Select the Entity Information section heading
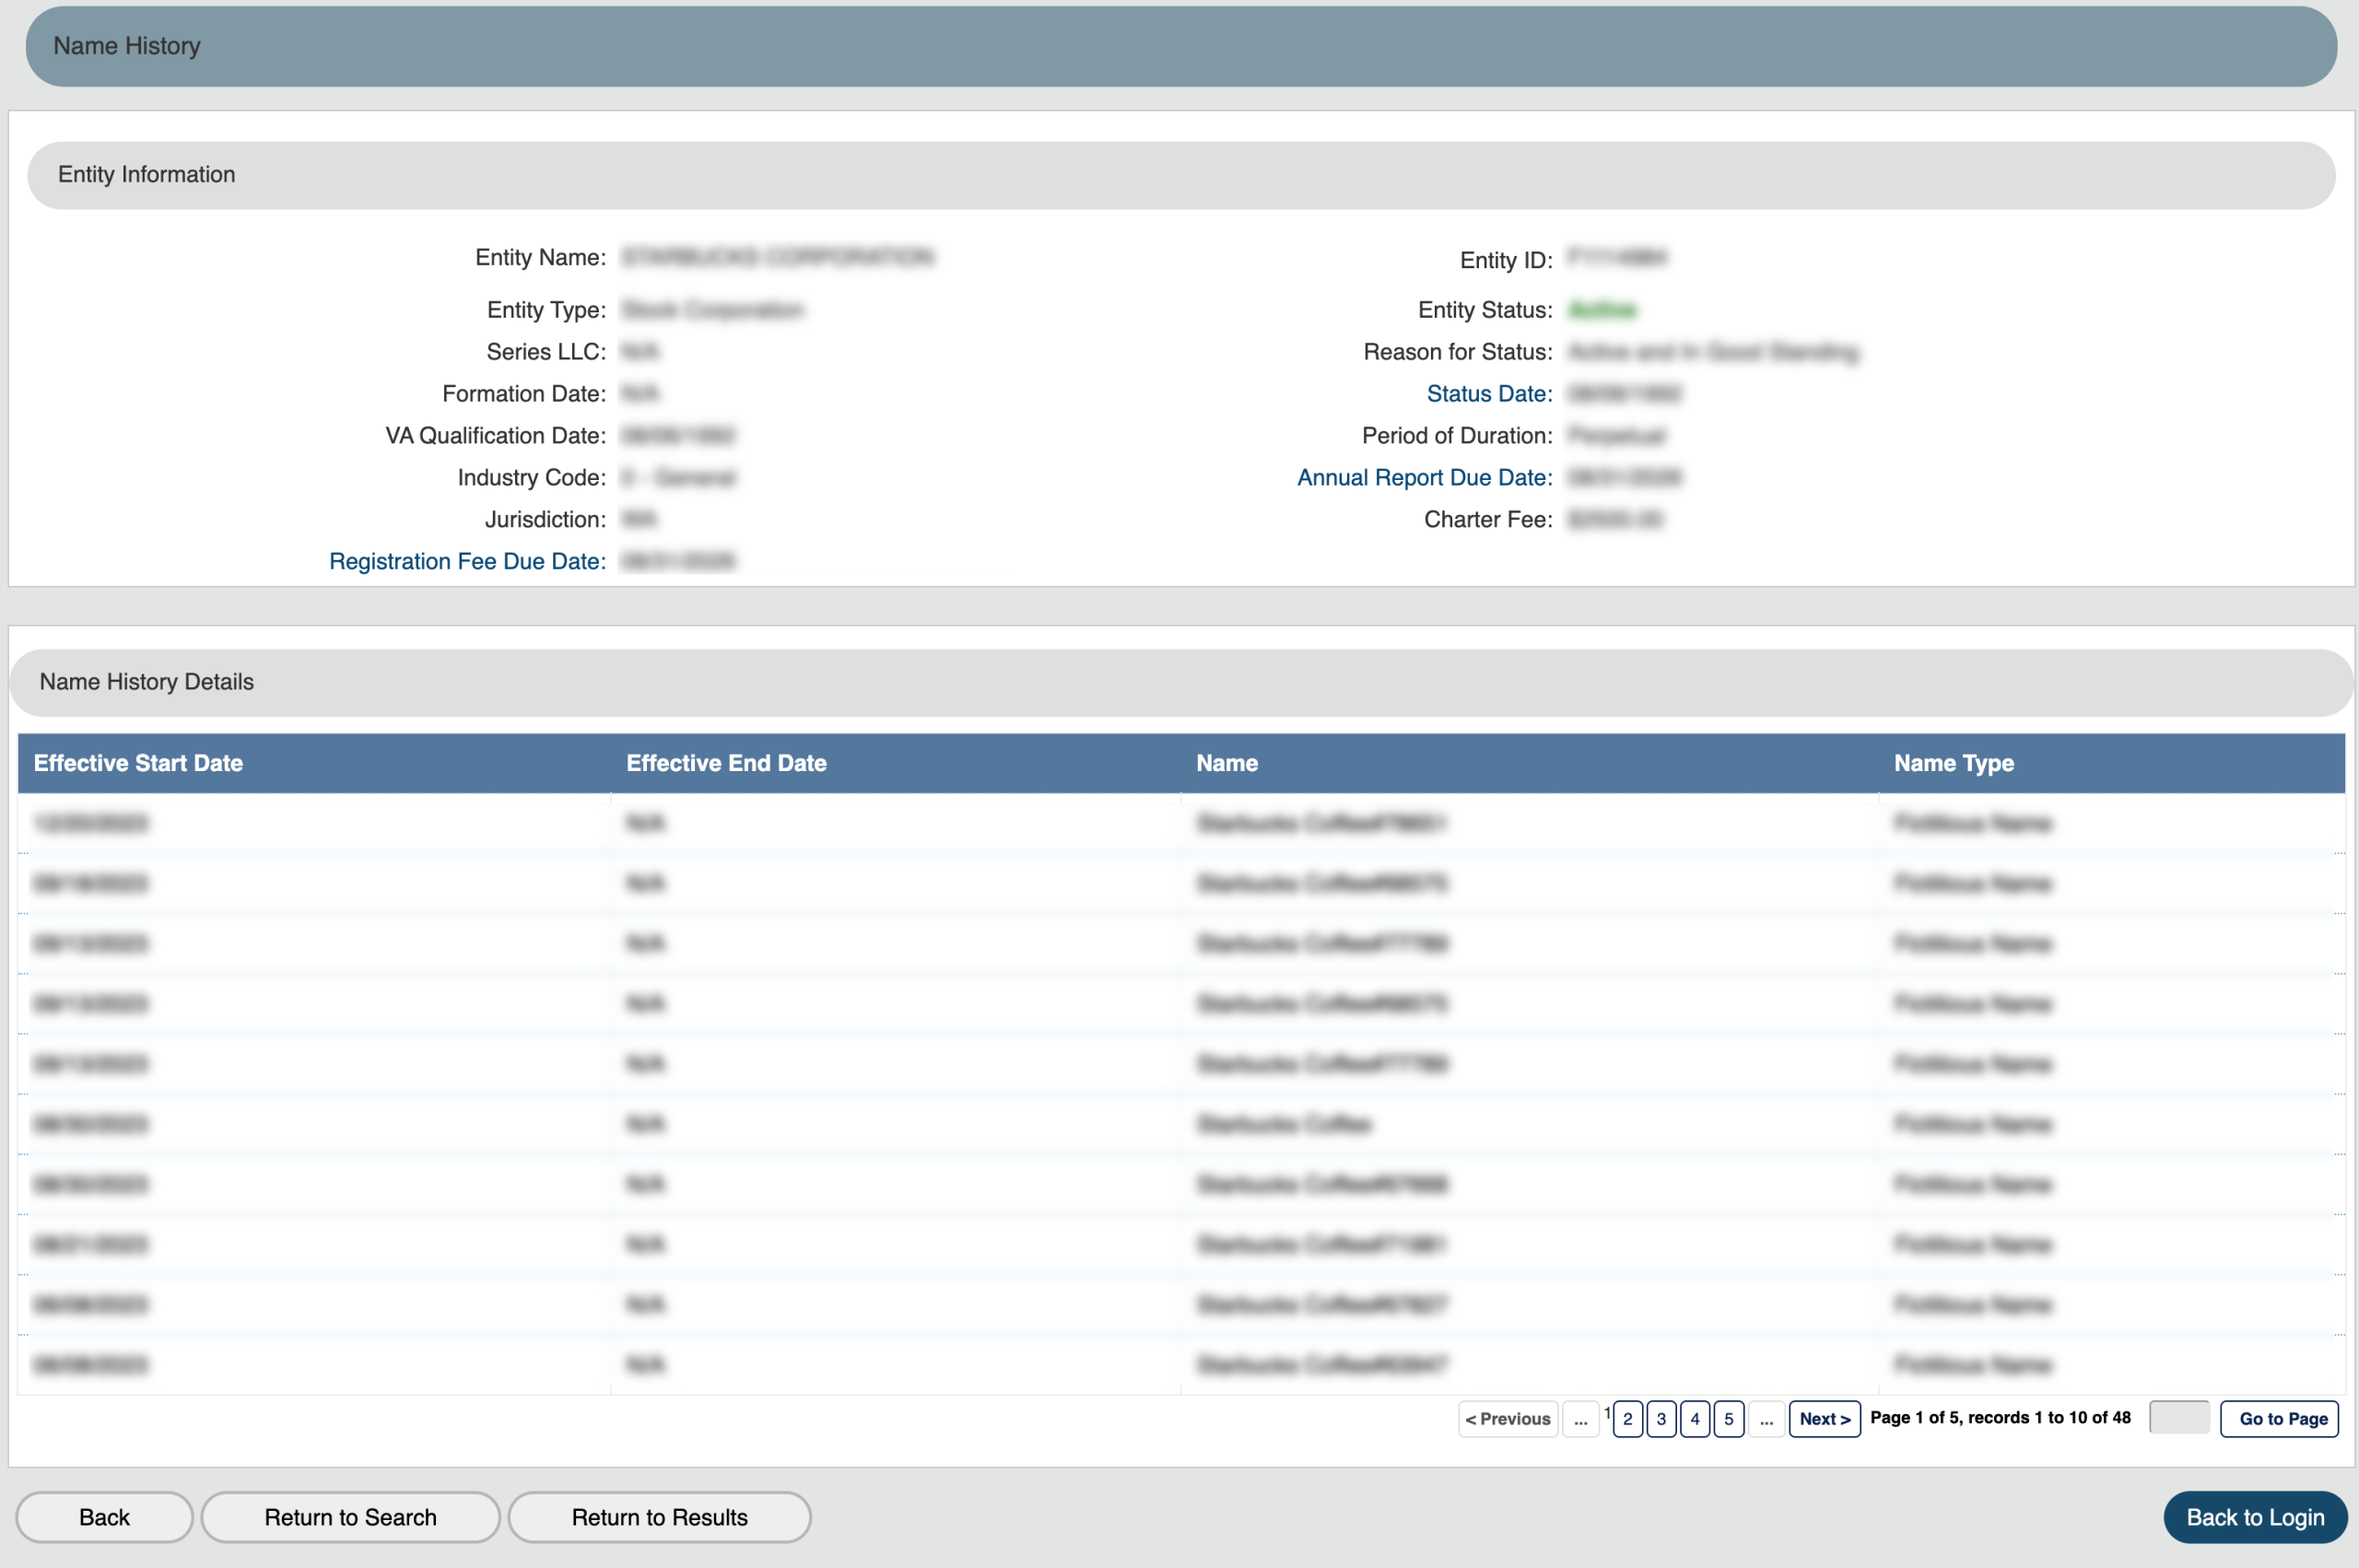This screenshot has width=2359, height=1568. click(1181, 175)
